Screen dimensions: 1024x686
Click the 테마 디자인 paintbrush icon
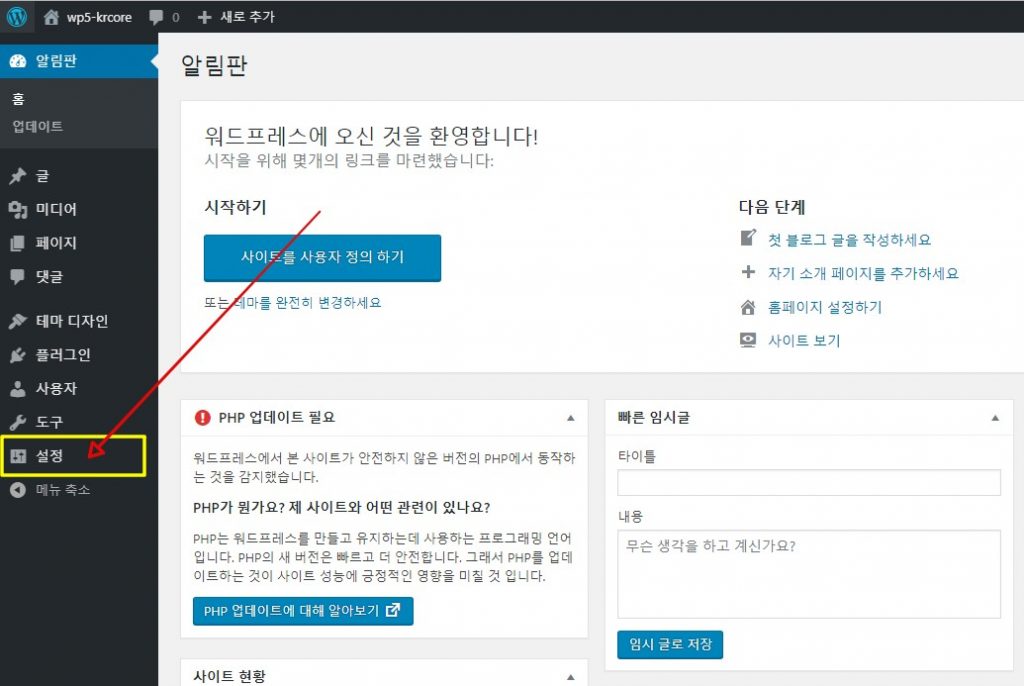coord(18,321)
